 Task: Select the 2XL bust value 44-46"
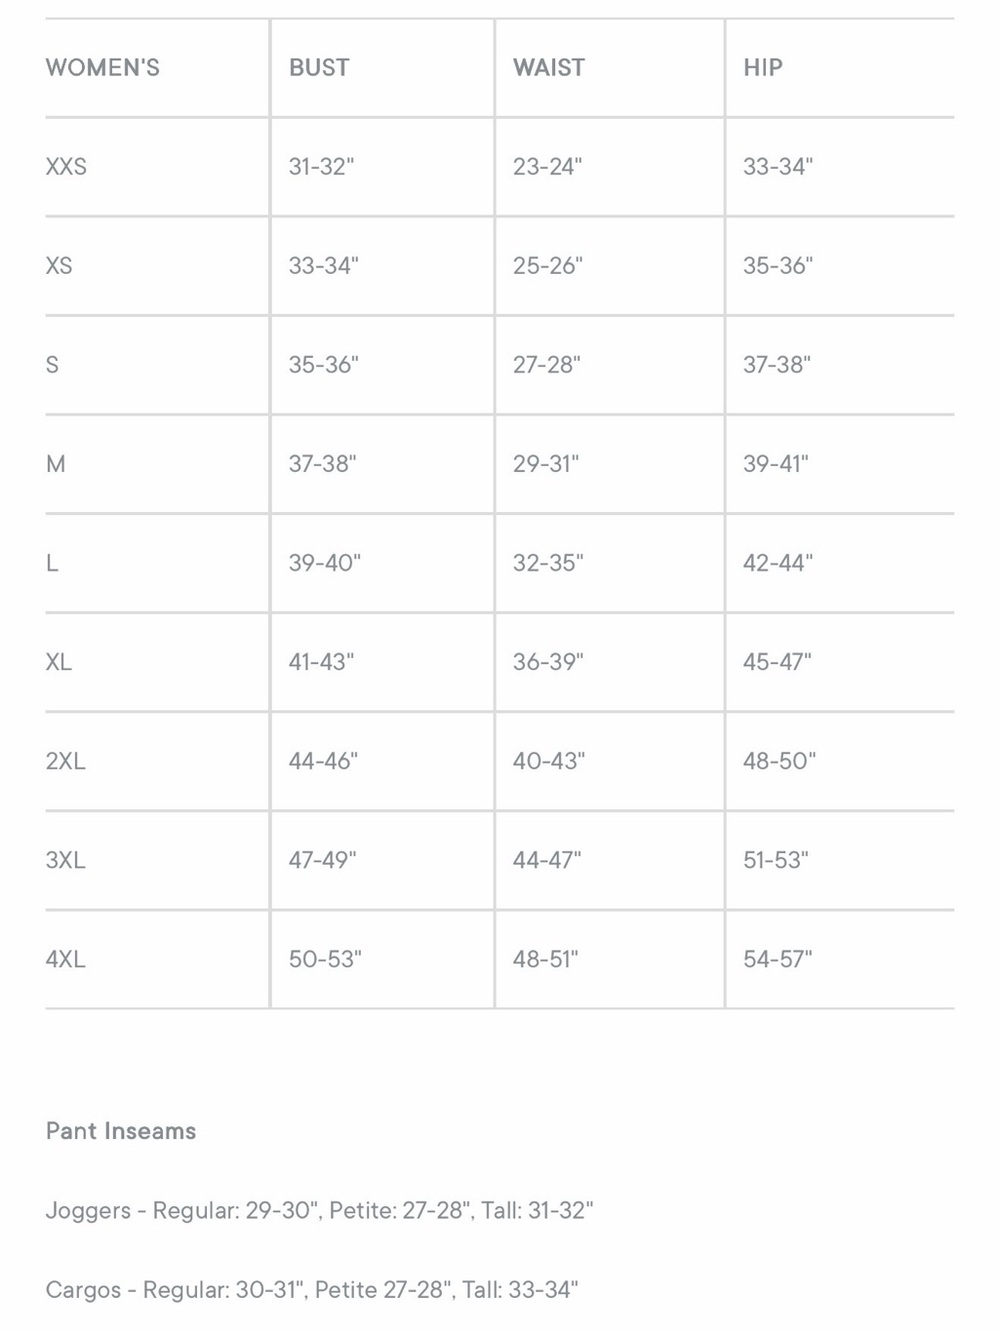click(323, 761)
